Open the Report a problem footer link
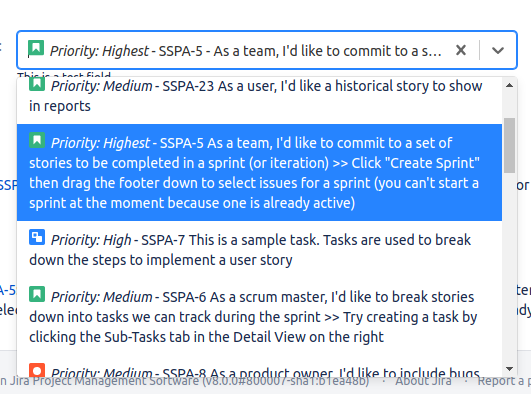This screenshot has height=394, width=531. (x=504, y=381)
